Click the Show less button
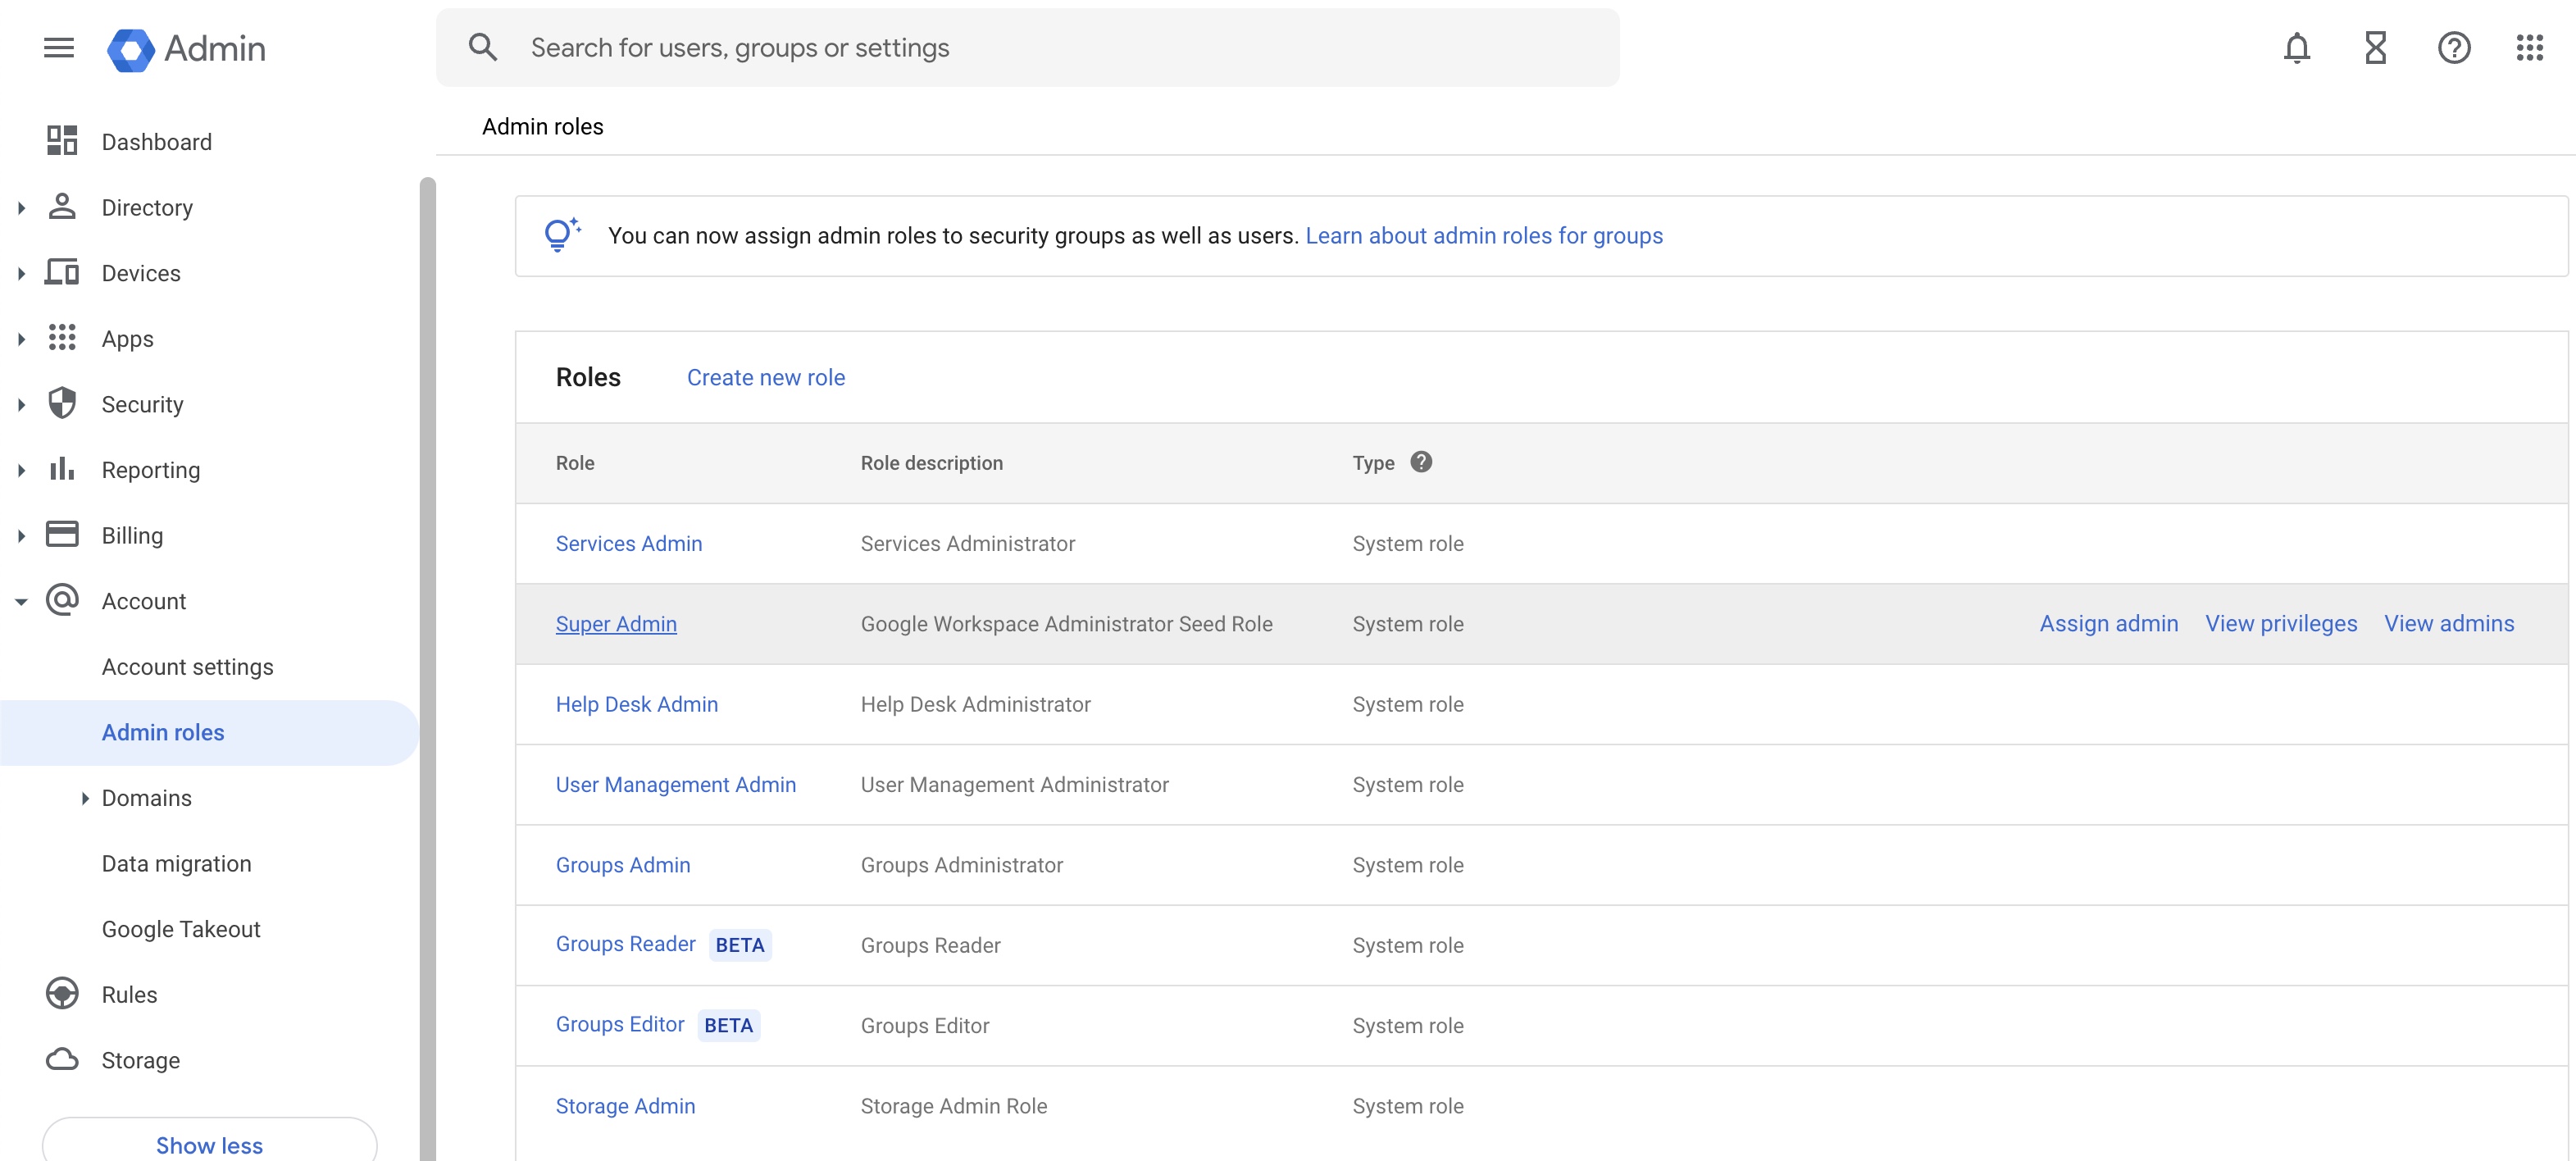 coord(209,1144)
